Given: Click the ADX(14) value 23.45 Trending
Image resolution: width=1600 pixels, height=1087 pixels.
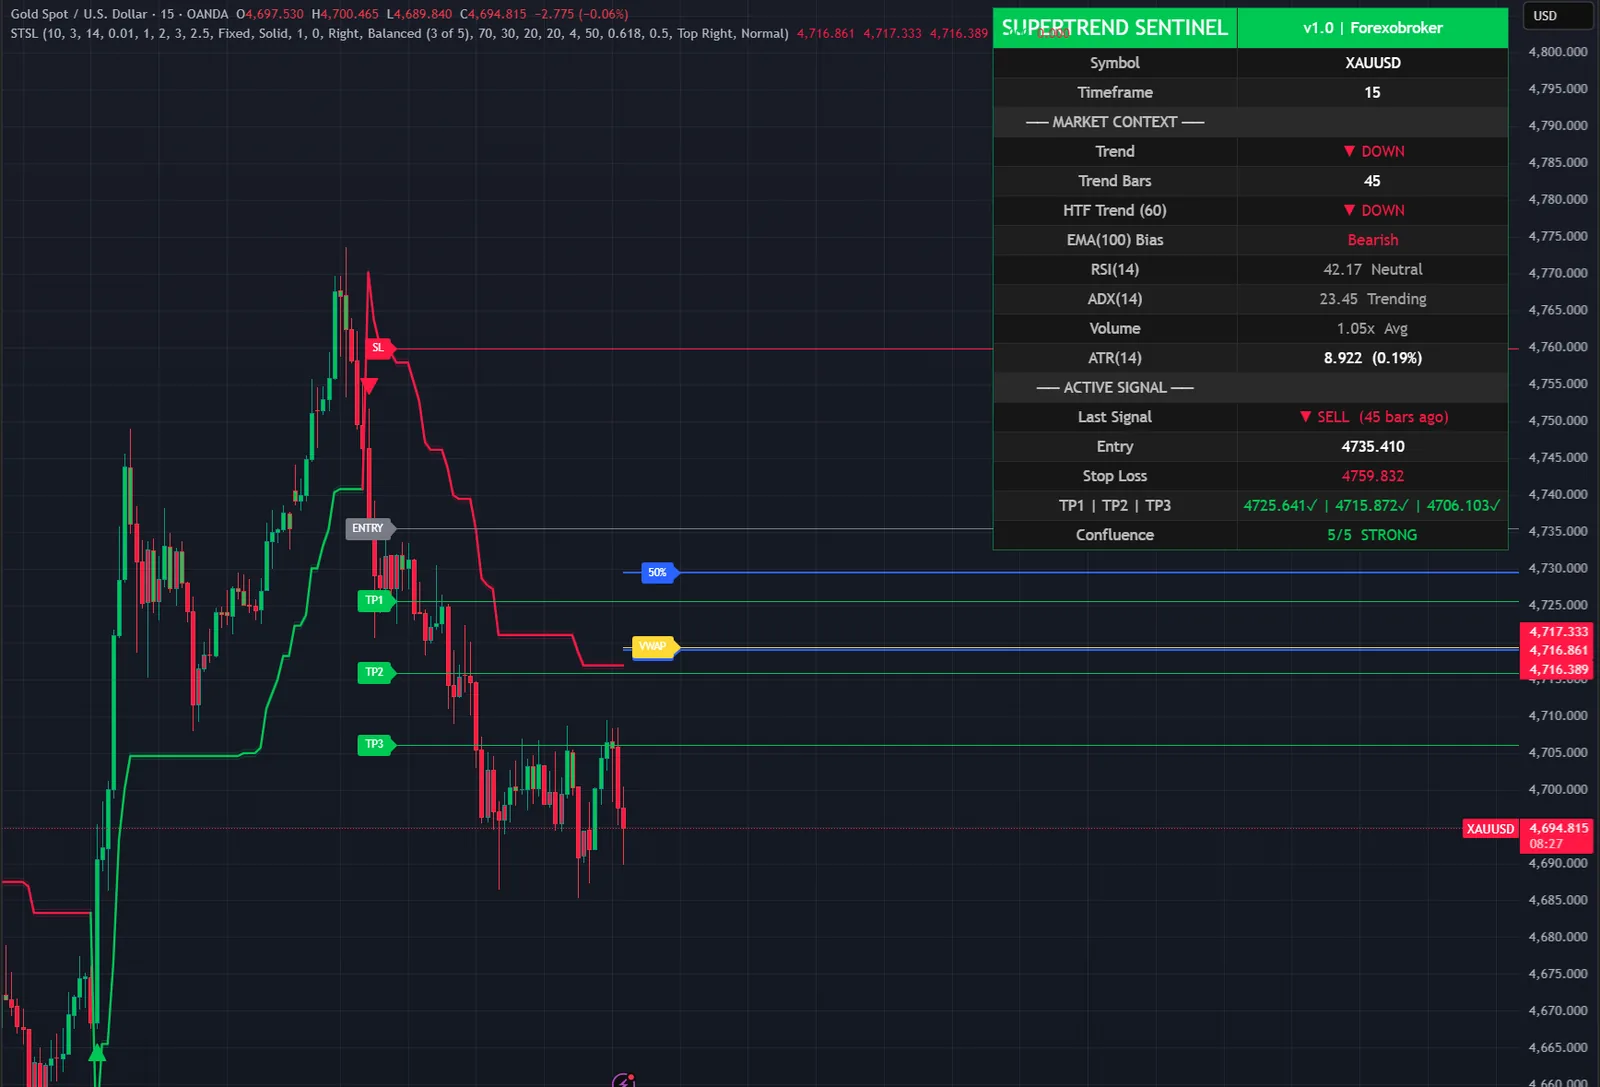Looking at the screenshot, I should click(1372, 299).
